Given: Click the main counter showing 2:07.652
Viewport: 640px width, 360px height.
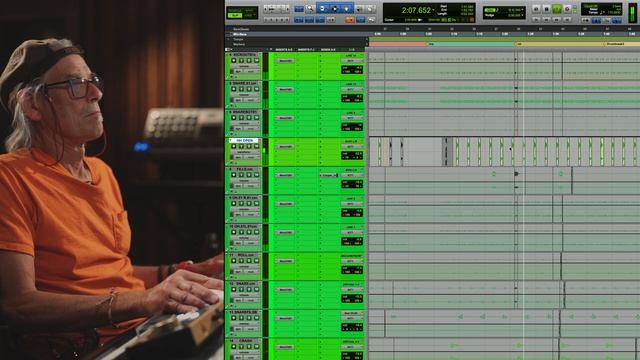Looking at the screenshot, I should [416, 10].
